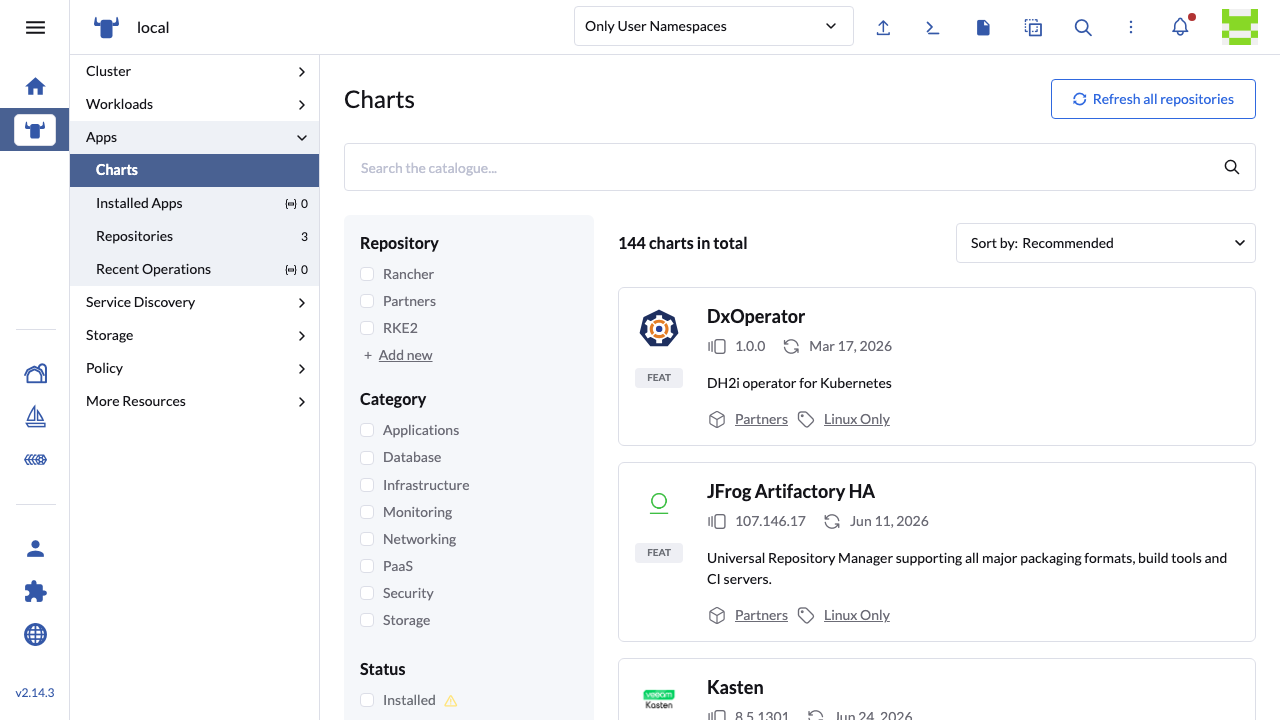Expand the More Resources section
The image size is (1280, 720).
(194, 401)
